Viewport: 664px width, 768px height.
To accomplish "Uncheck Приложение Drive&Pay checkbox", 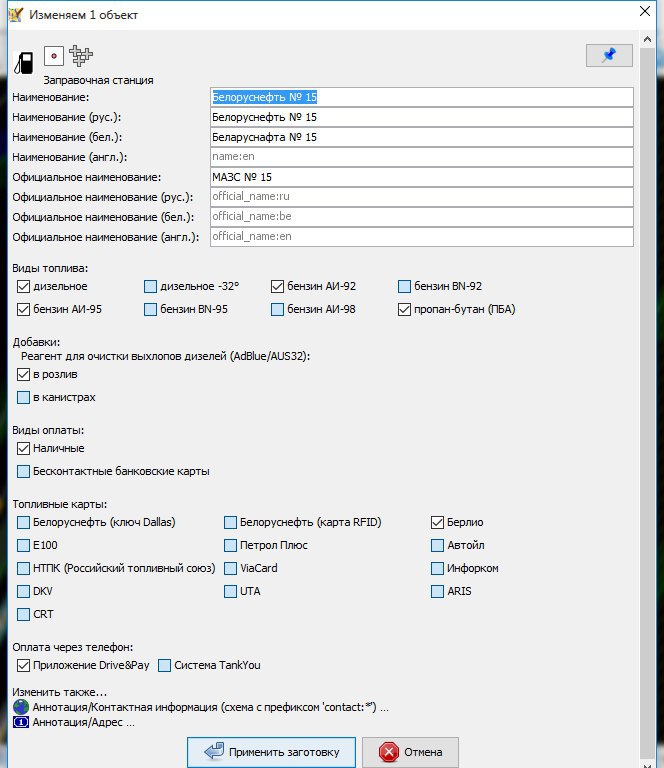I will (24, 665).
